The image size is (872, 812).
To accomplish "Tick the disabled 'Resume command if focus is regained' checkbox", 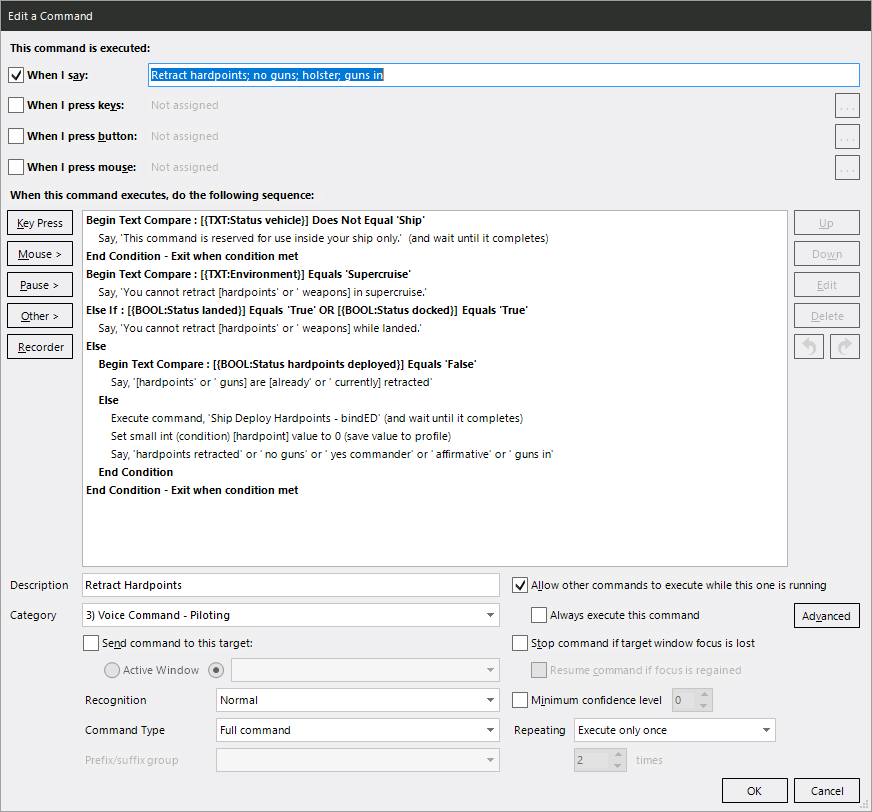I will click(539, 670).
